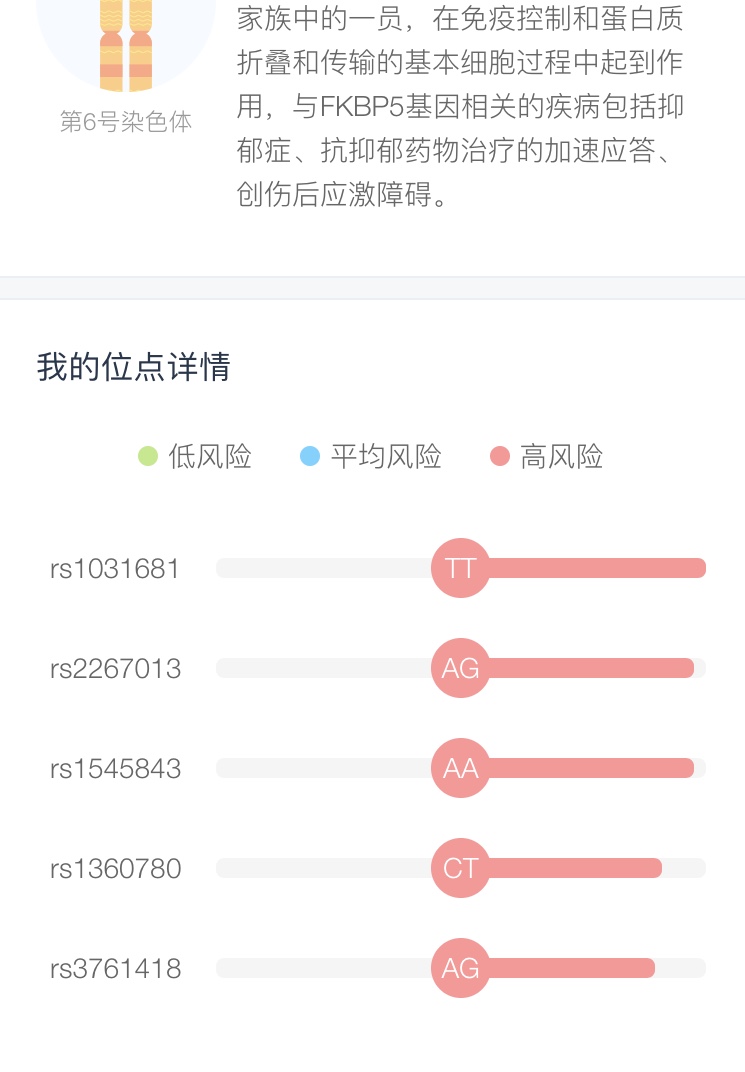Viewport: 745px width, 1072px height.
Task: Tap the AG genotype circle for rs2267013
Action: [x=461, y=668]
